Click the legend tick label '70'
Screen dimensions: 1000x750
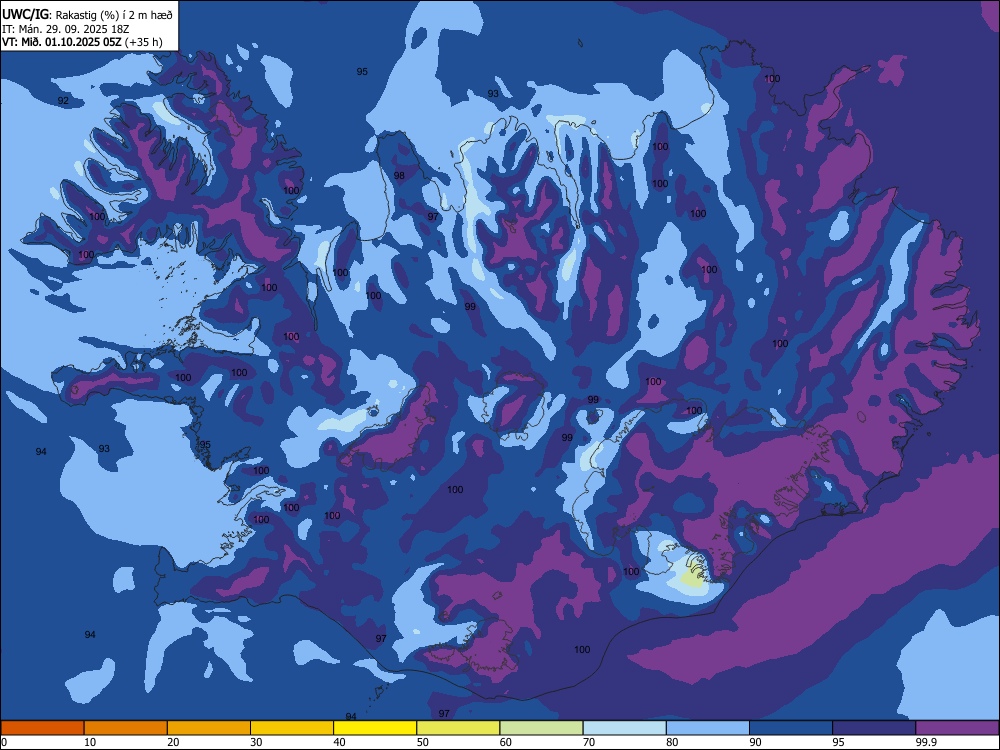[x=589, y=742]
